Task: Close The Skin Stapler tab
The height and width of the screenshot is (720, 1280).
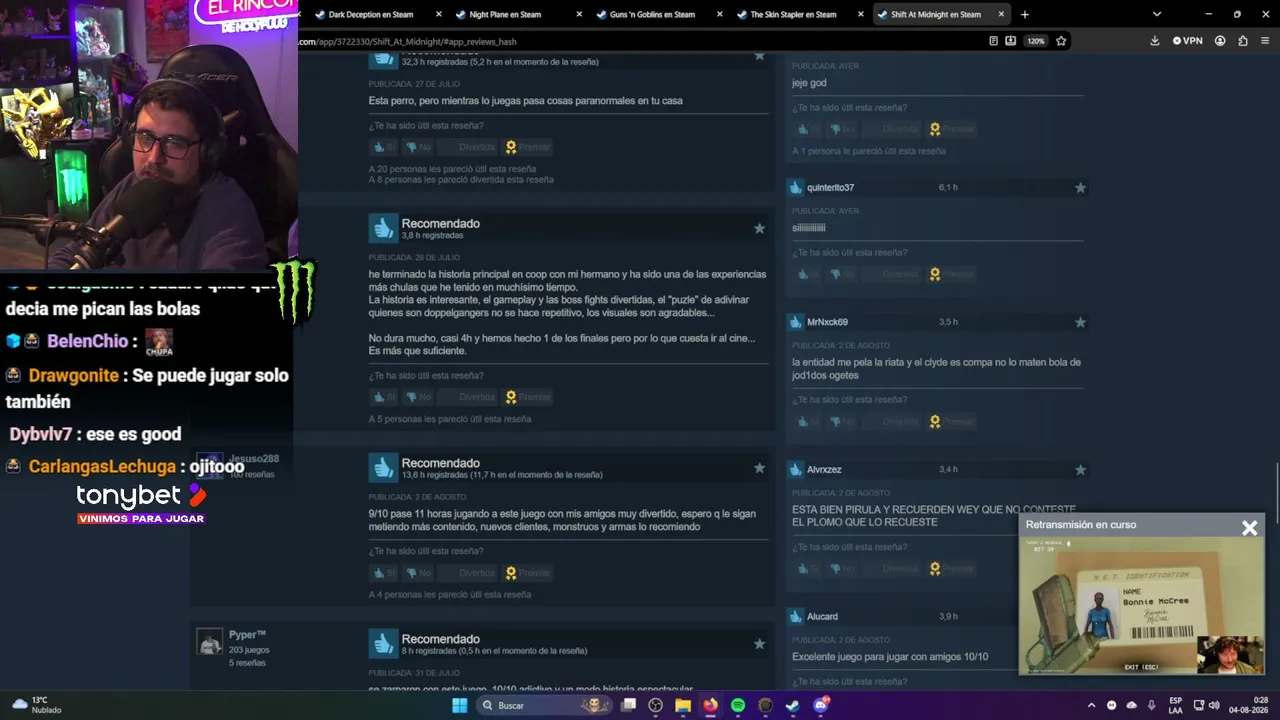Action: 860,14
